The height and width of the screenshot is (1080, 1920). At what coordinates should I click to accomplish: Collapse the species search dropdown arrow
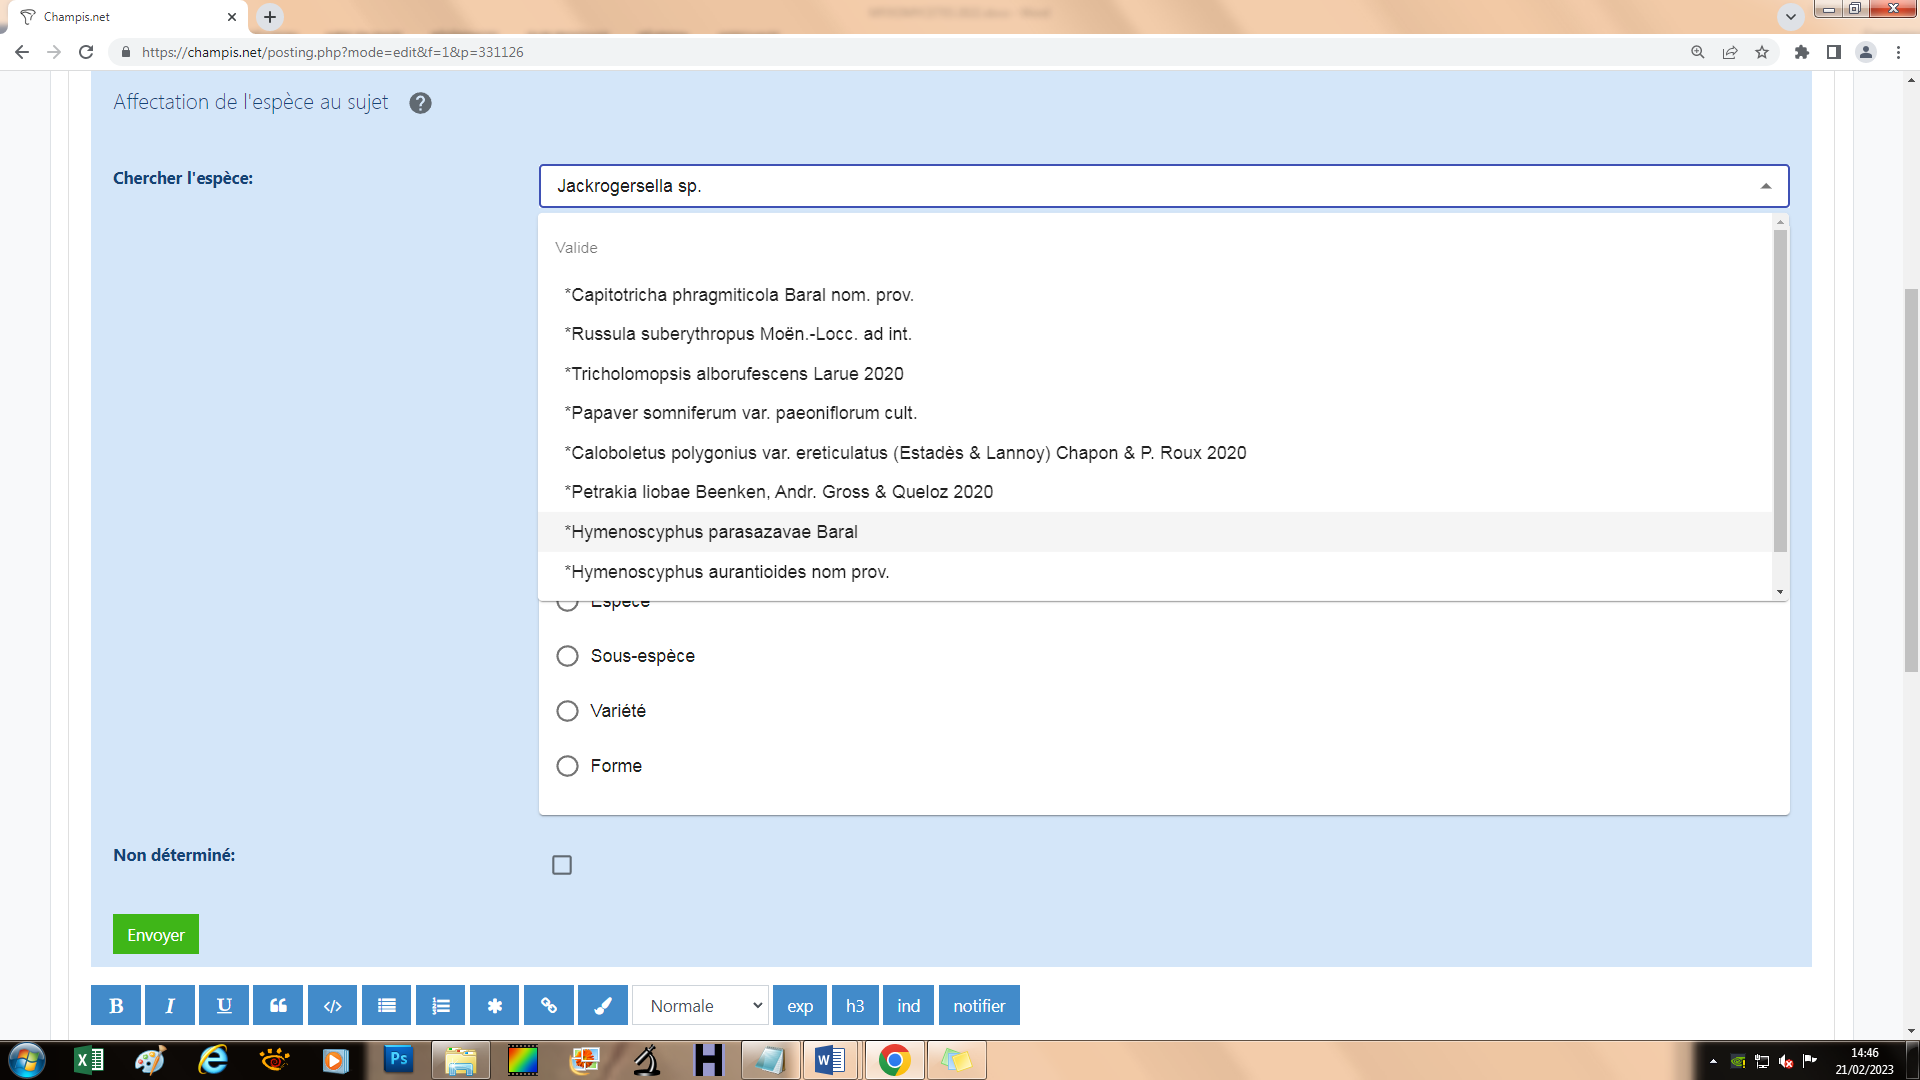[x=1766, y=186]
